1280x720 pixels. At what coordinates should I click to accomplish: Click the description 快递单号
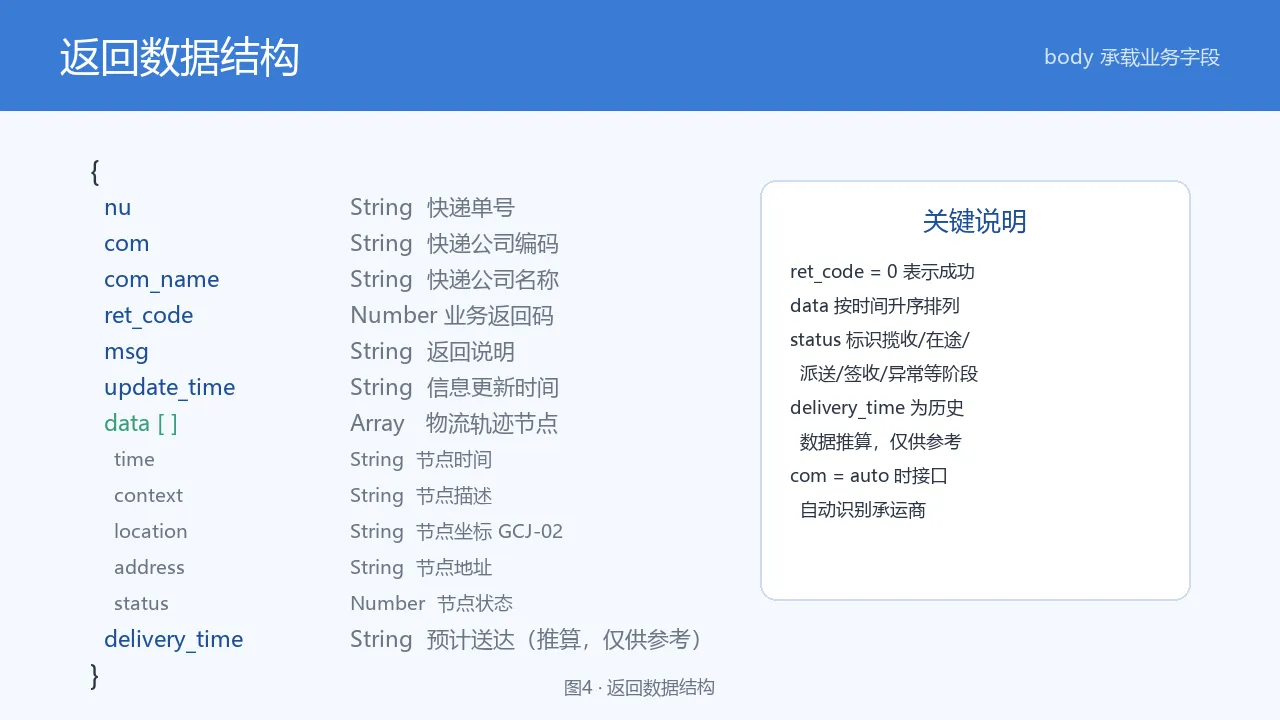[471, 208]
